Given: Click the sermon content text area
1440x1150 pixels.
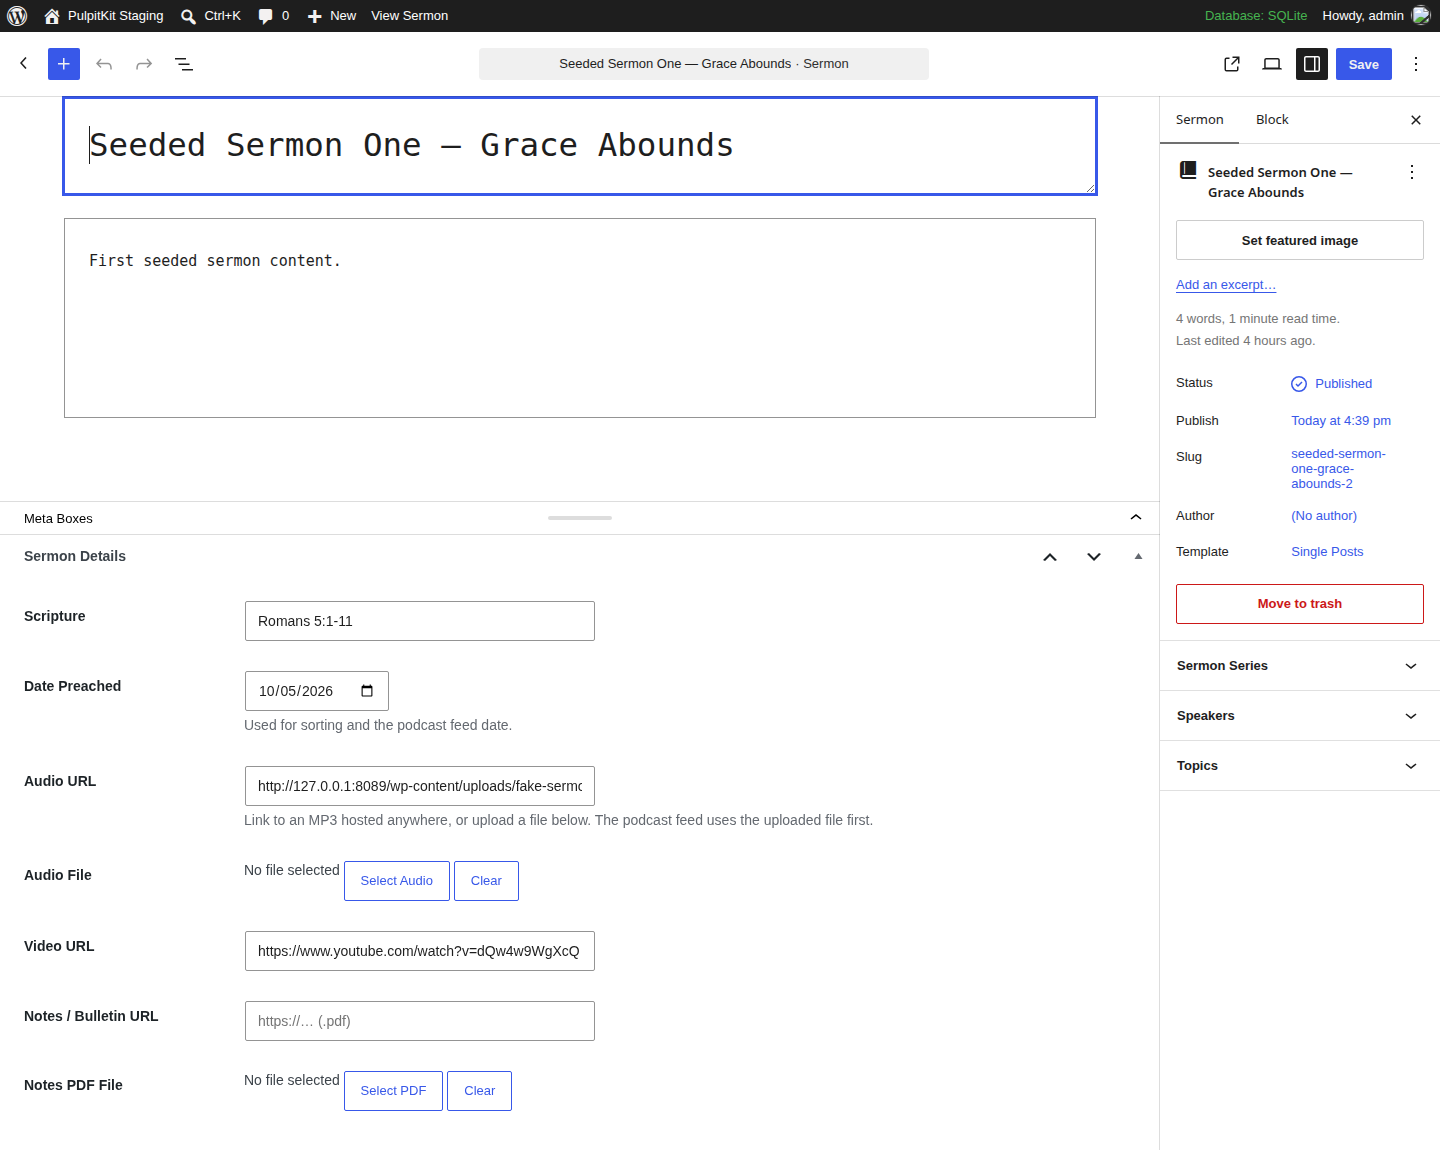Looking at the screenshot, I should point(580,318).
